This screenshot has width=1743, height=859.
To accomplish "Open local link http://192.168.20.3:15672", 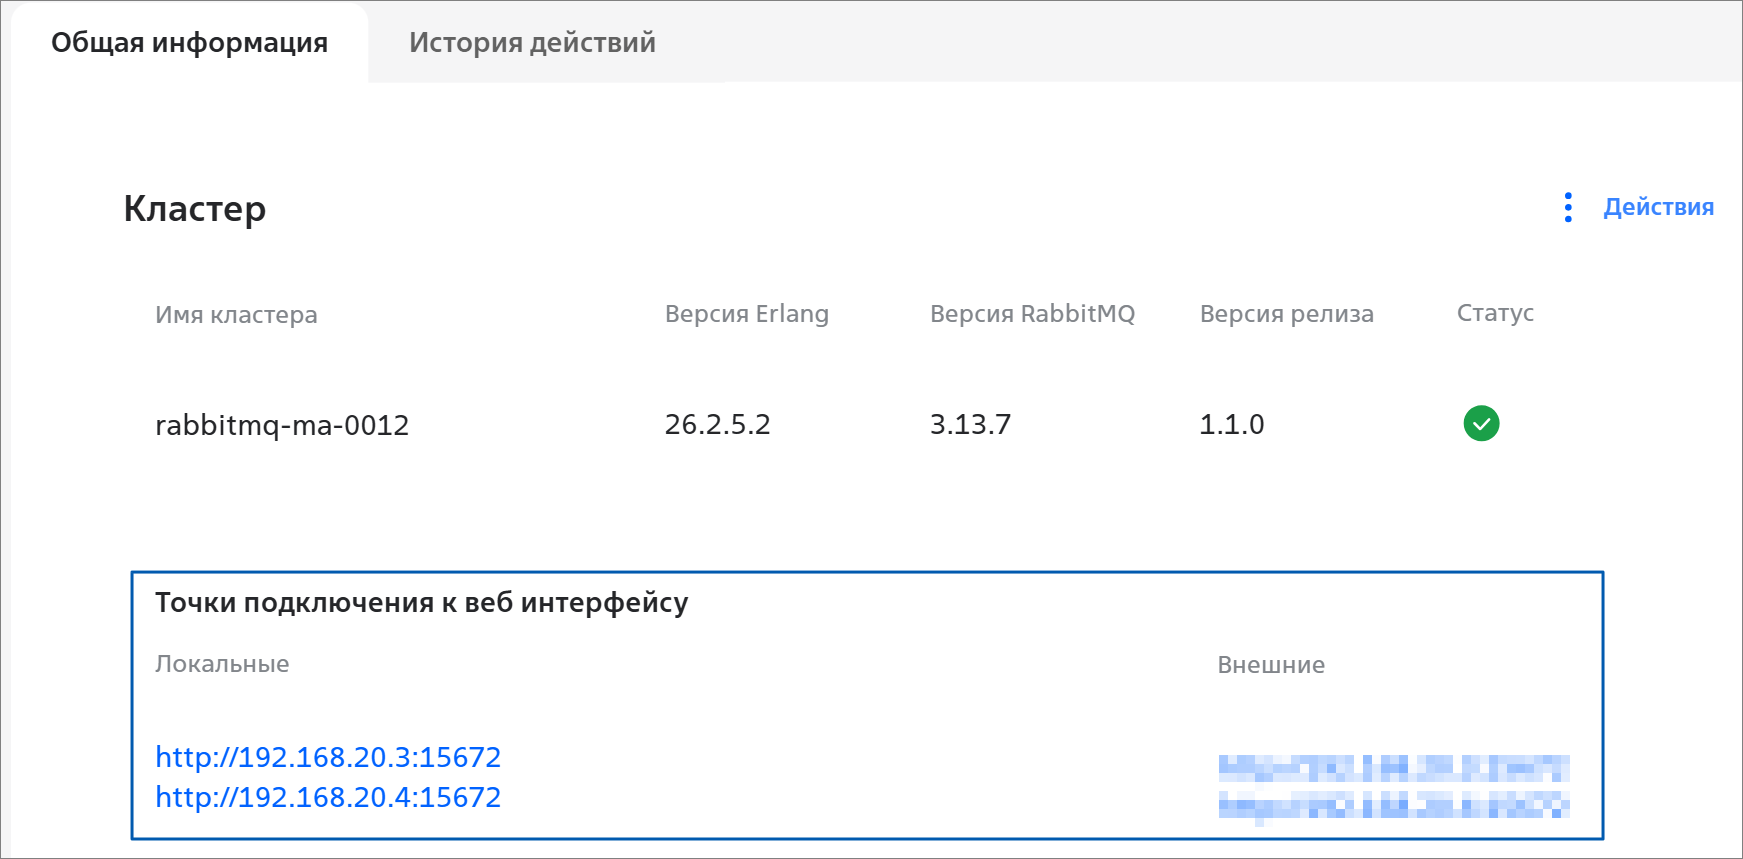I will pyautogui.click(x=328, y=757).
